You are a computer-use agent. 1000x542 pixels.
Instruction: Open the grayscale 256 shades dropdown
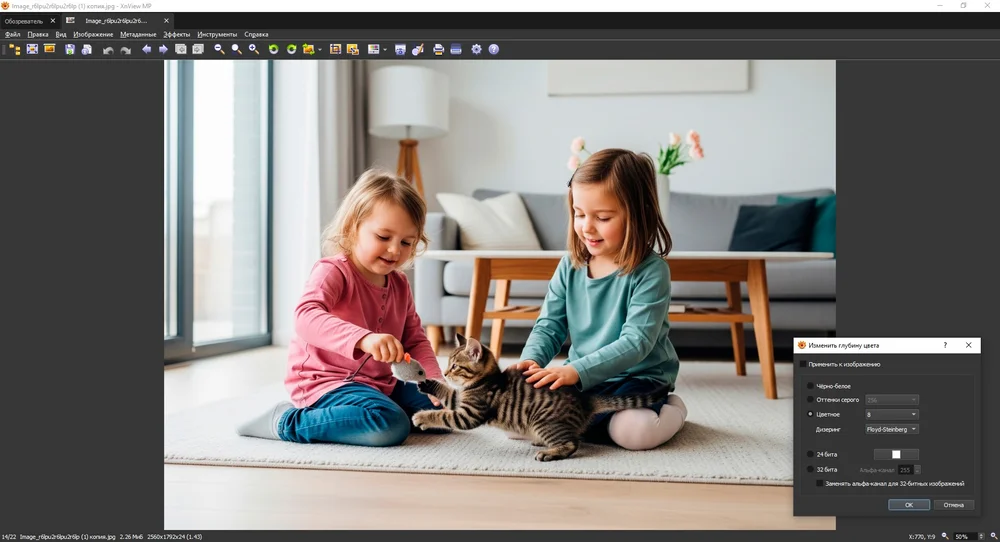[892, 400]
